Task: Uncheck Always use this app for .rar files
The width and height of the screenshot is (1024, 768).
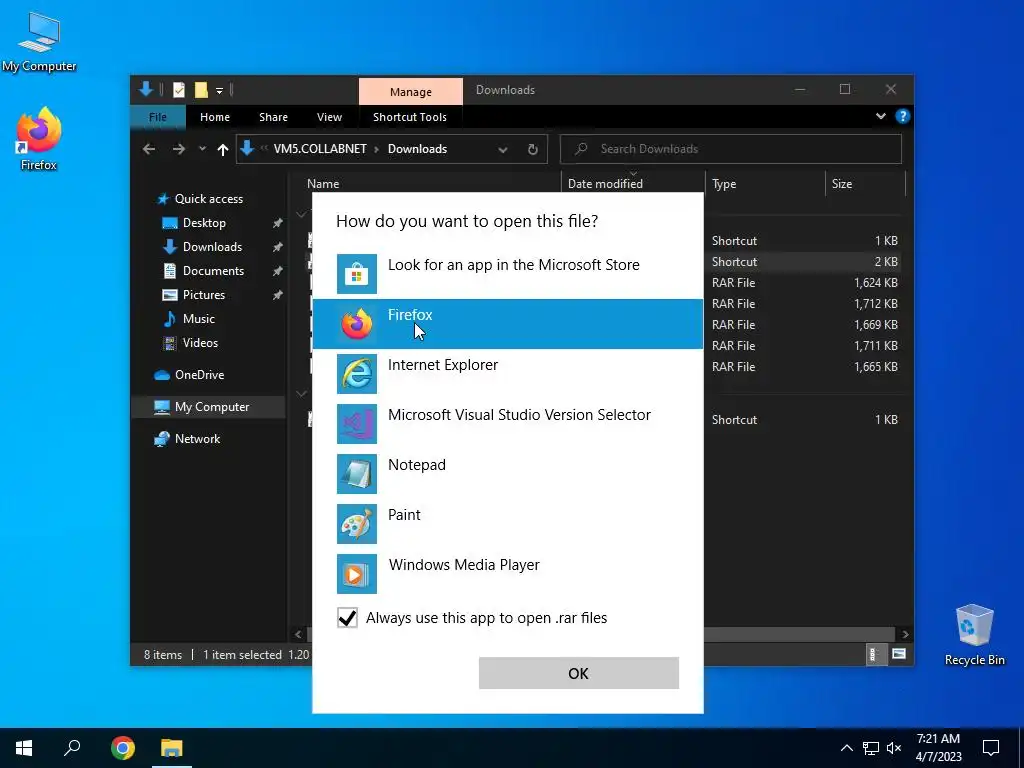Action: [x=347, y=617]
